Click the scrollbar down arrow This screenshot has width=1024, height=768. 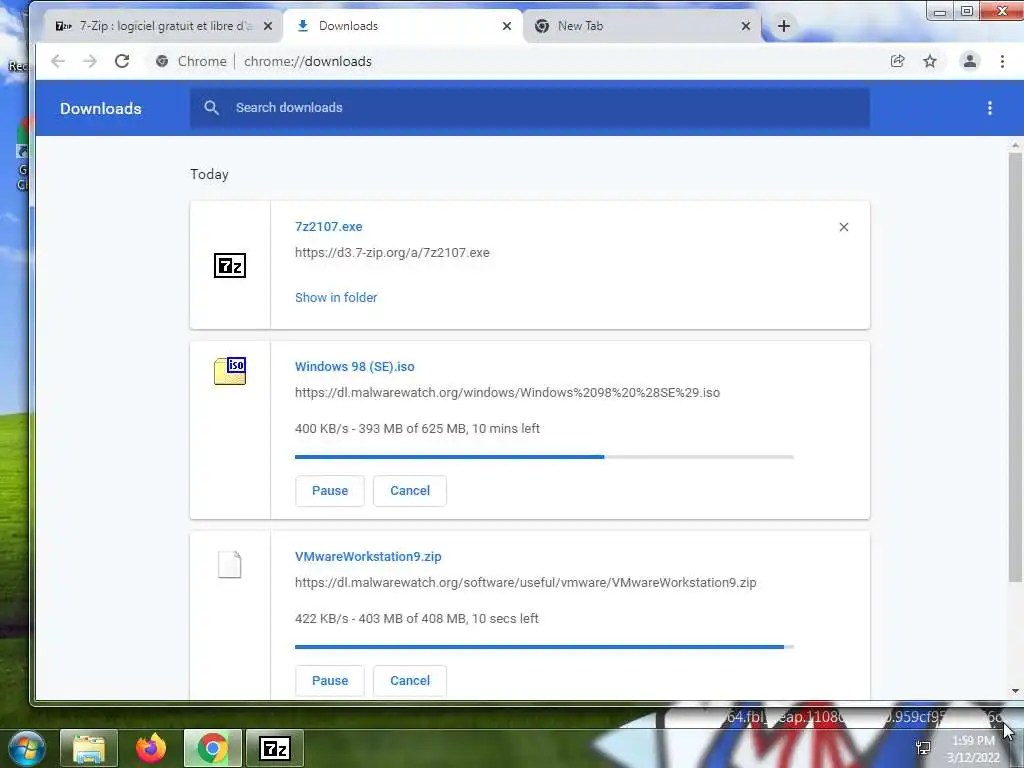click(1015, 691)
